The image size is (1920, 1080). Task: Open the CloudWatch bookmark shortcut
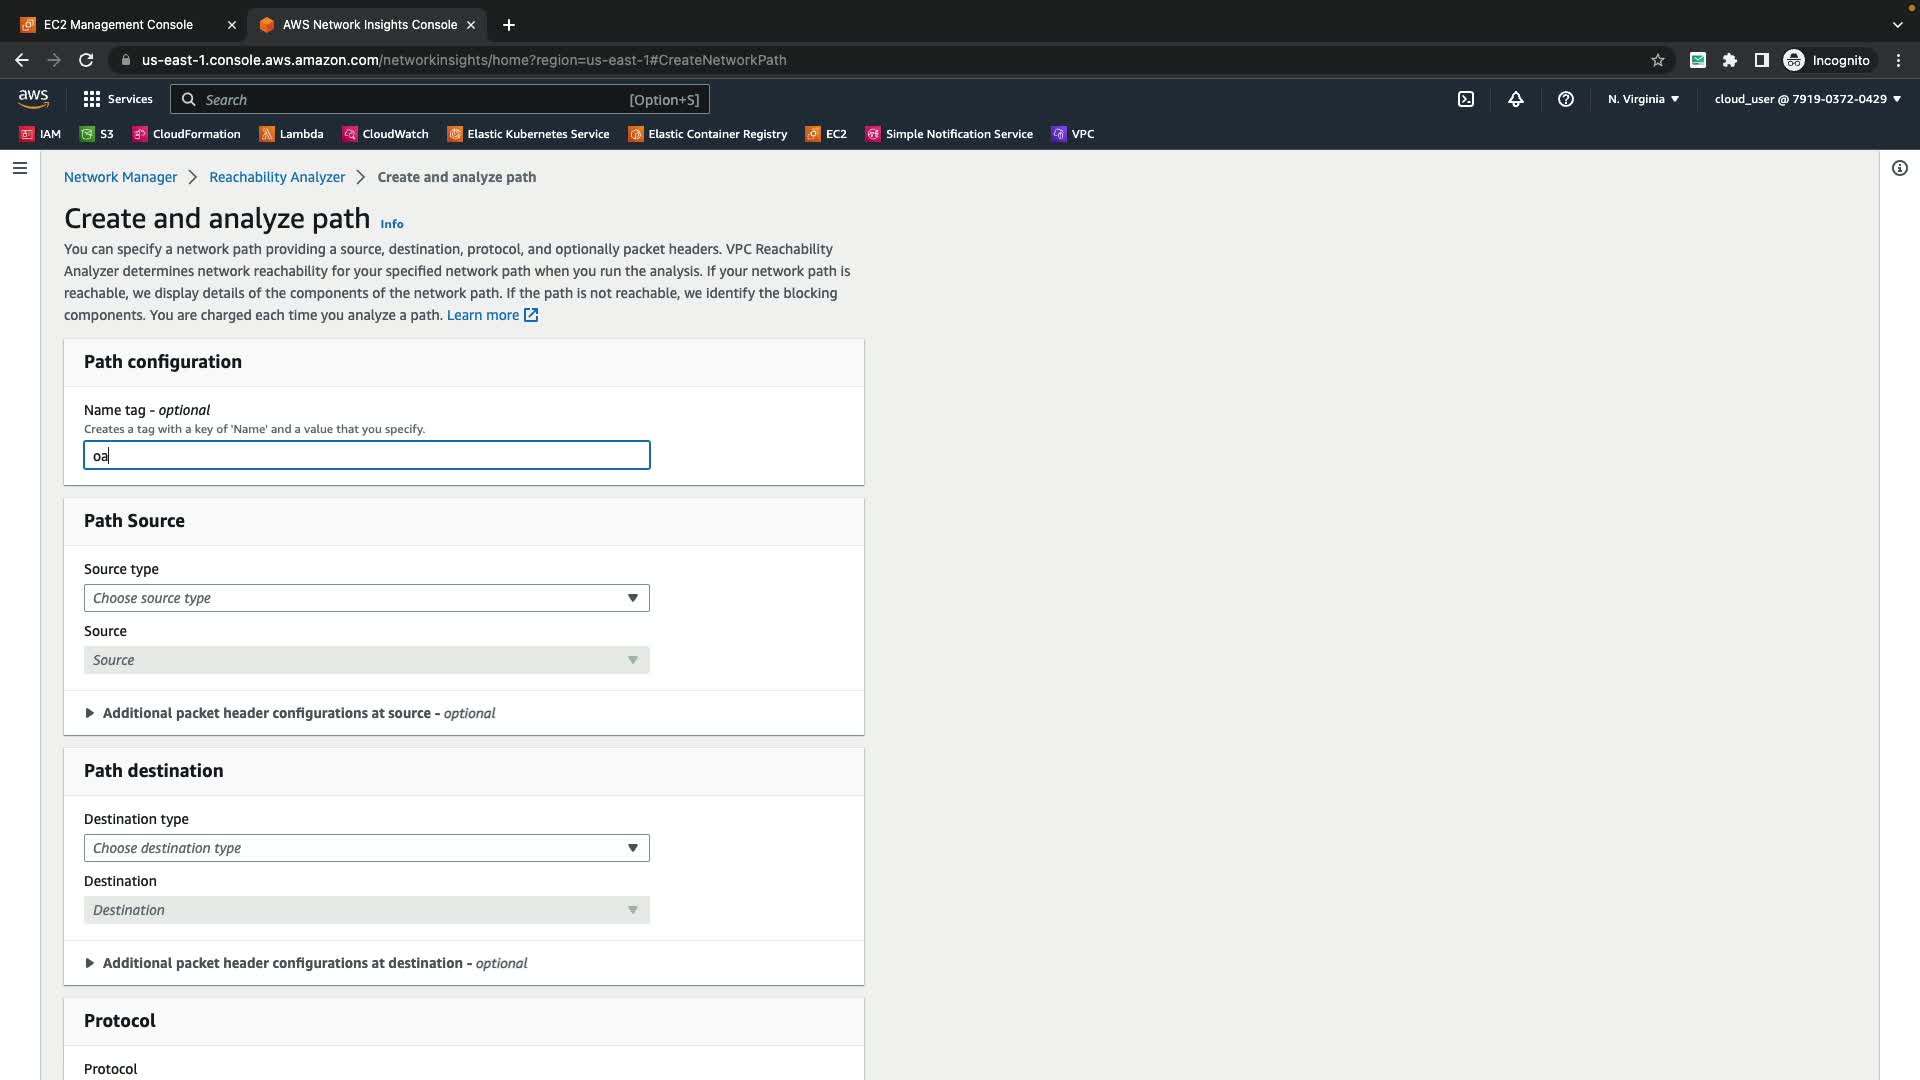[x=385, y=134]
